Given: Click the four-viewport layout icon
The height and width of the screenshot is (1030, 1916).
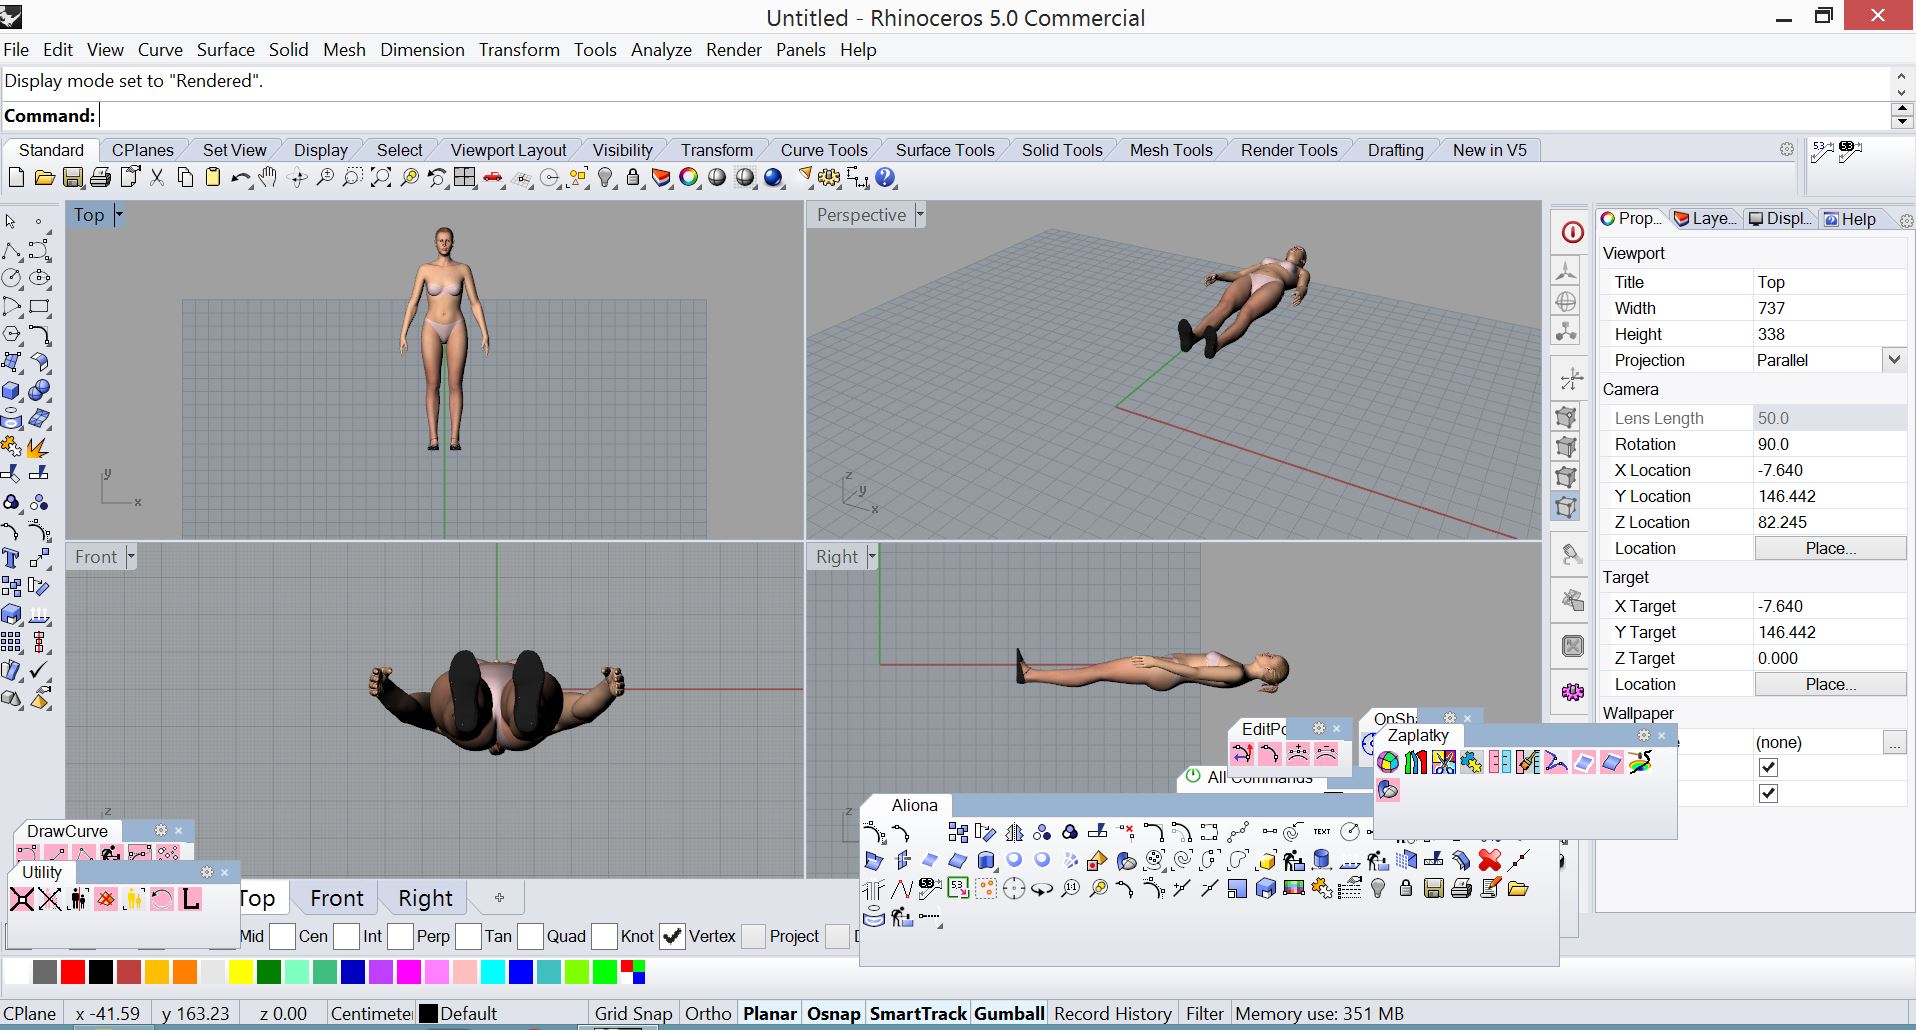Looking at the screenshot, I should tap(465, 178).
